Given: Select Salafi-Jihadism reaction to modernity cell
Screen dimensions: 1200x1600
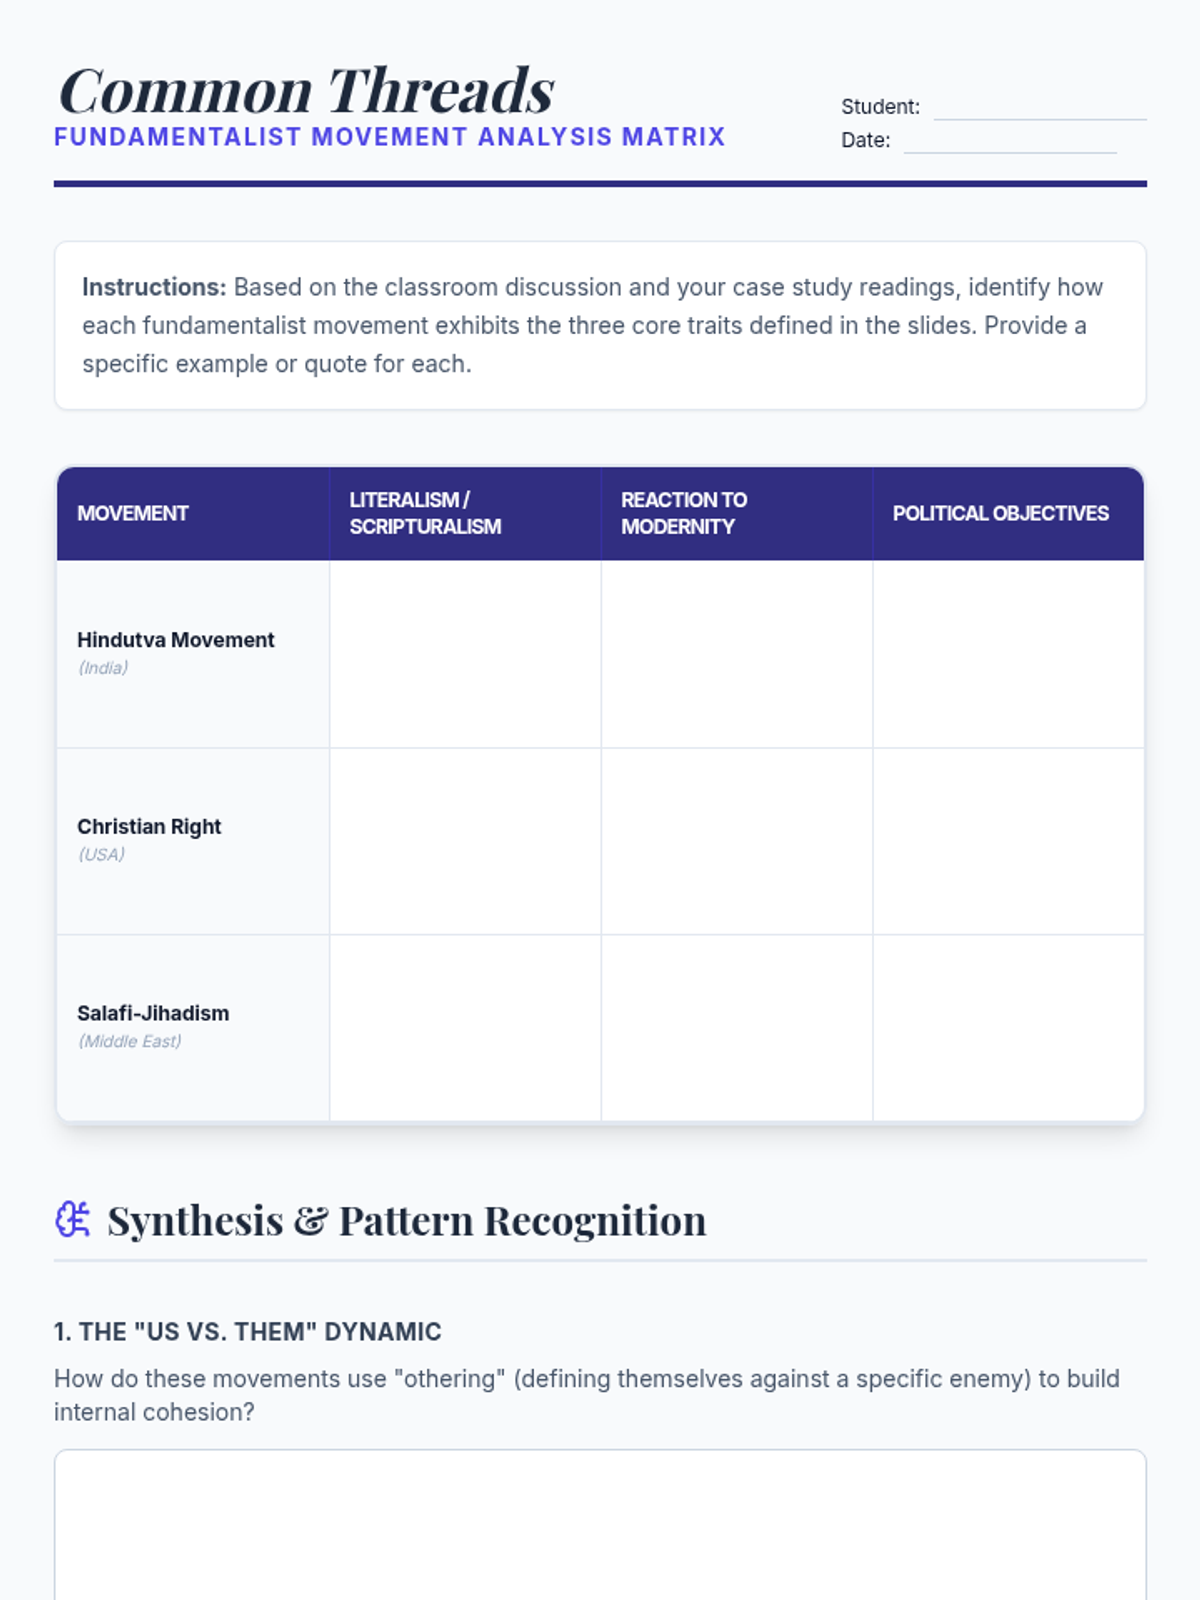Looking at the screenshot, I should [737, 1028].
